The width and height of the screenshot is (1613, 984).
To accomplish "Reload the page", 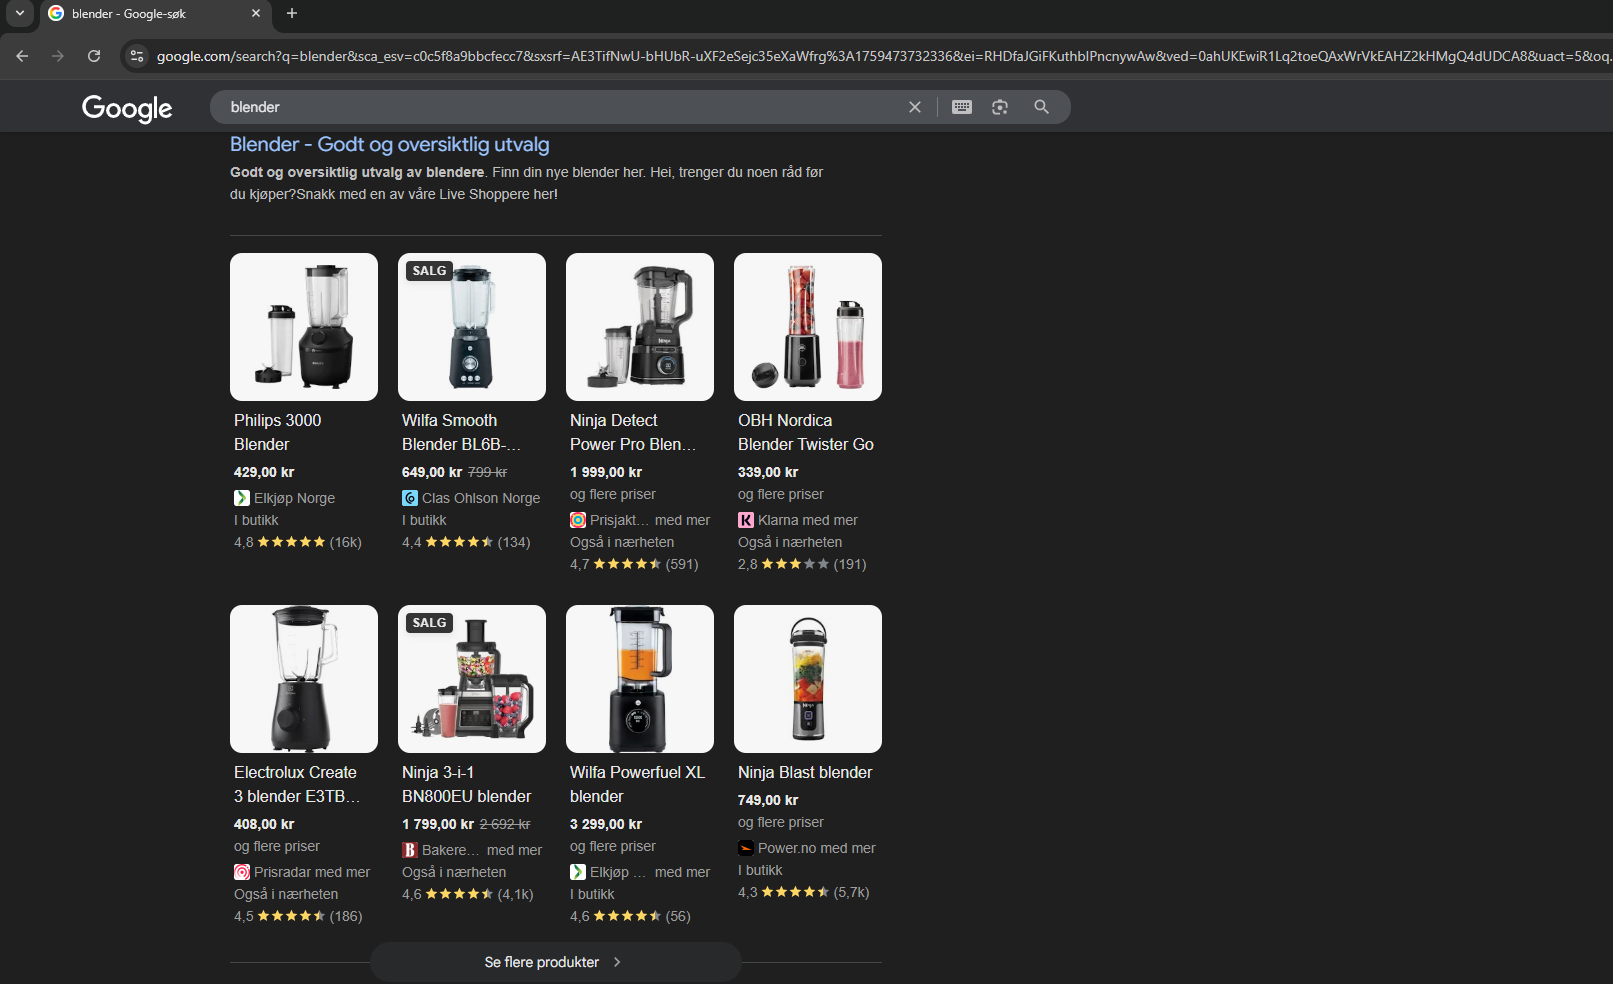I will [x=94, y=56].
